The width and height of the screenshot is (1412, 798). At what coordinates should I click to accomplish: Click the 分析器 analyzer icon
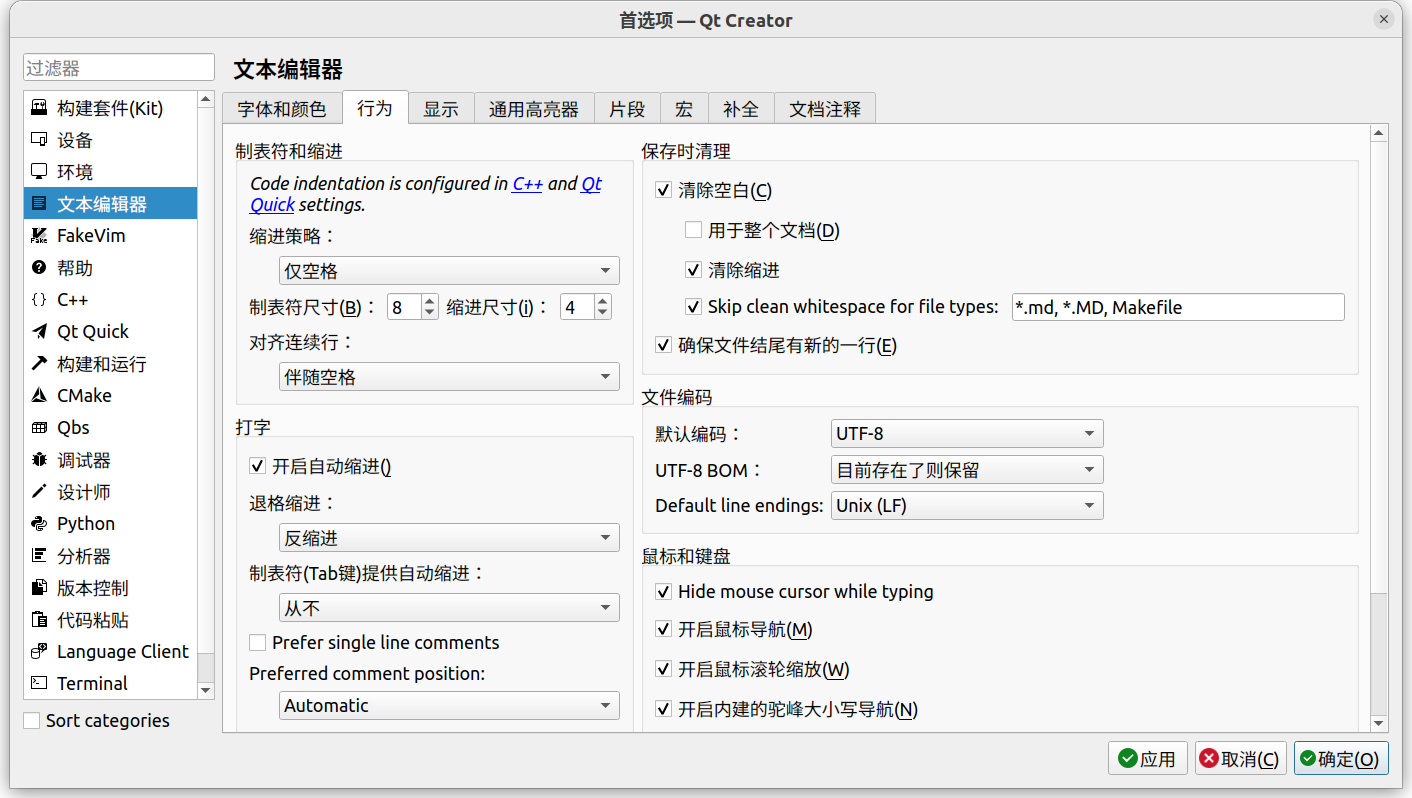click(x=39, y=556)
